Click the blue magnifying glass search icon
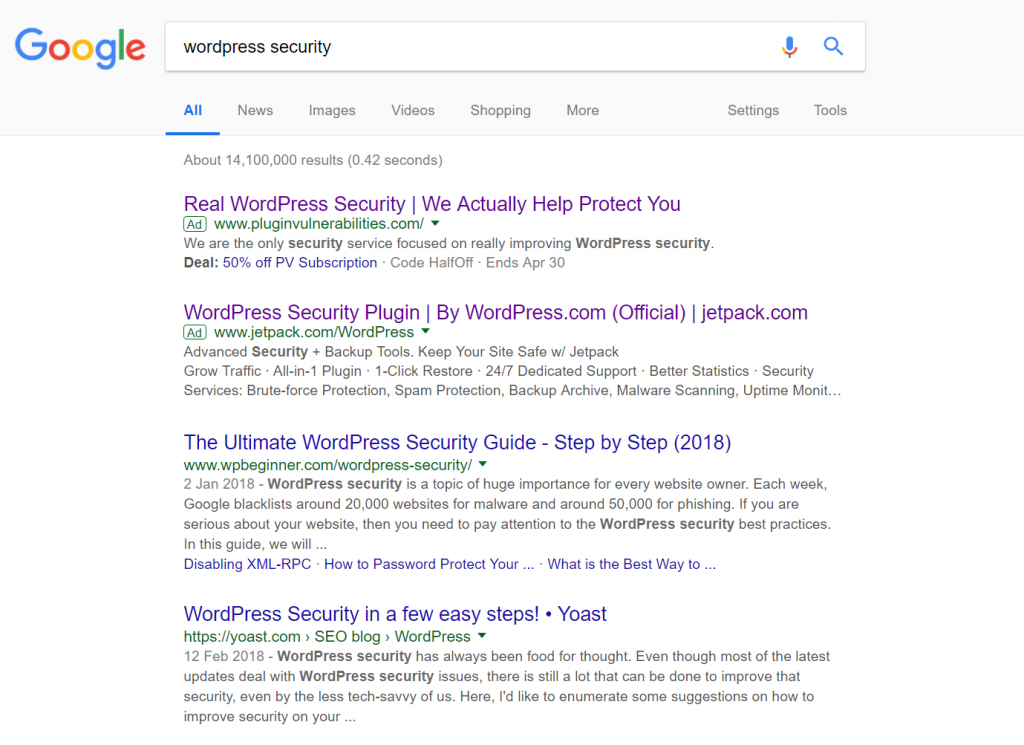Image resolution: width=1024 pixels, height=745 pixels. 833,46
